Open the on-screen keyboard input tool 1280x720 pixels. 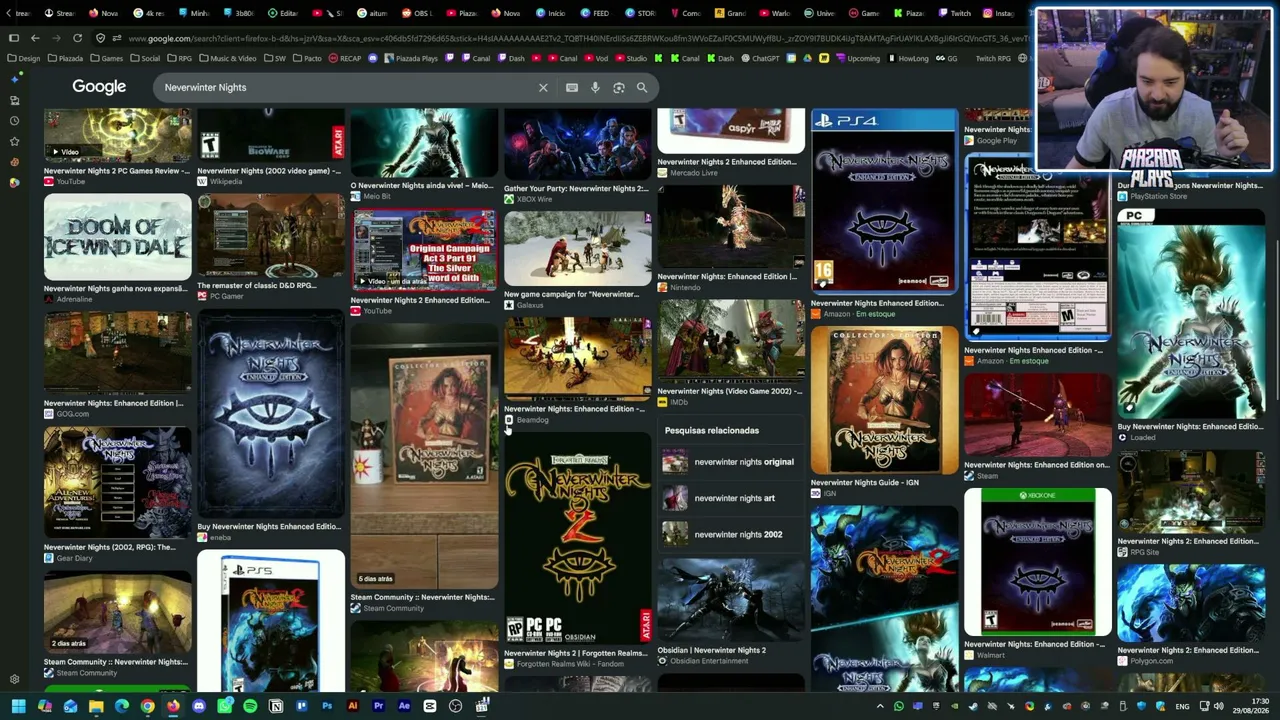pos(572,88)
